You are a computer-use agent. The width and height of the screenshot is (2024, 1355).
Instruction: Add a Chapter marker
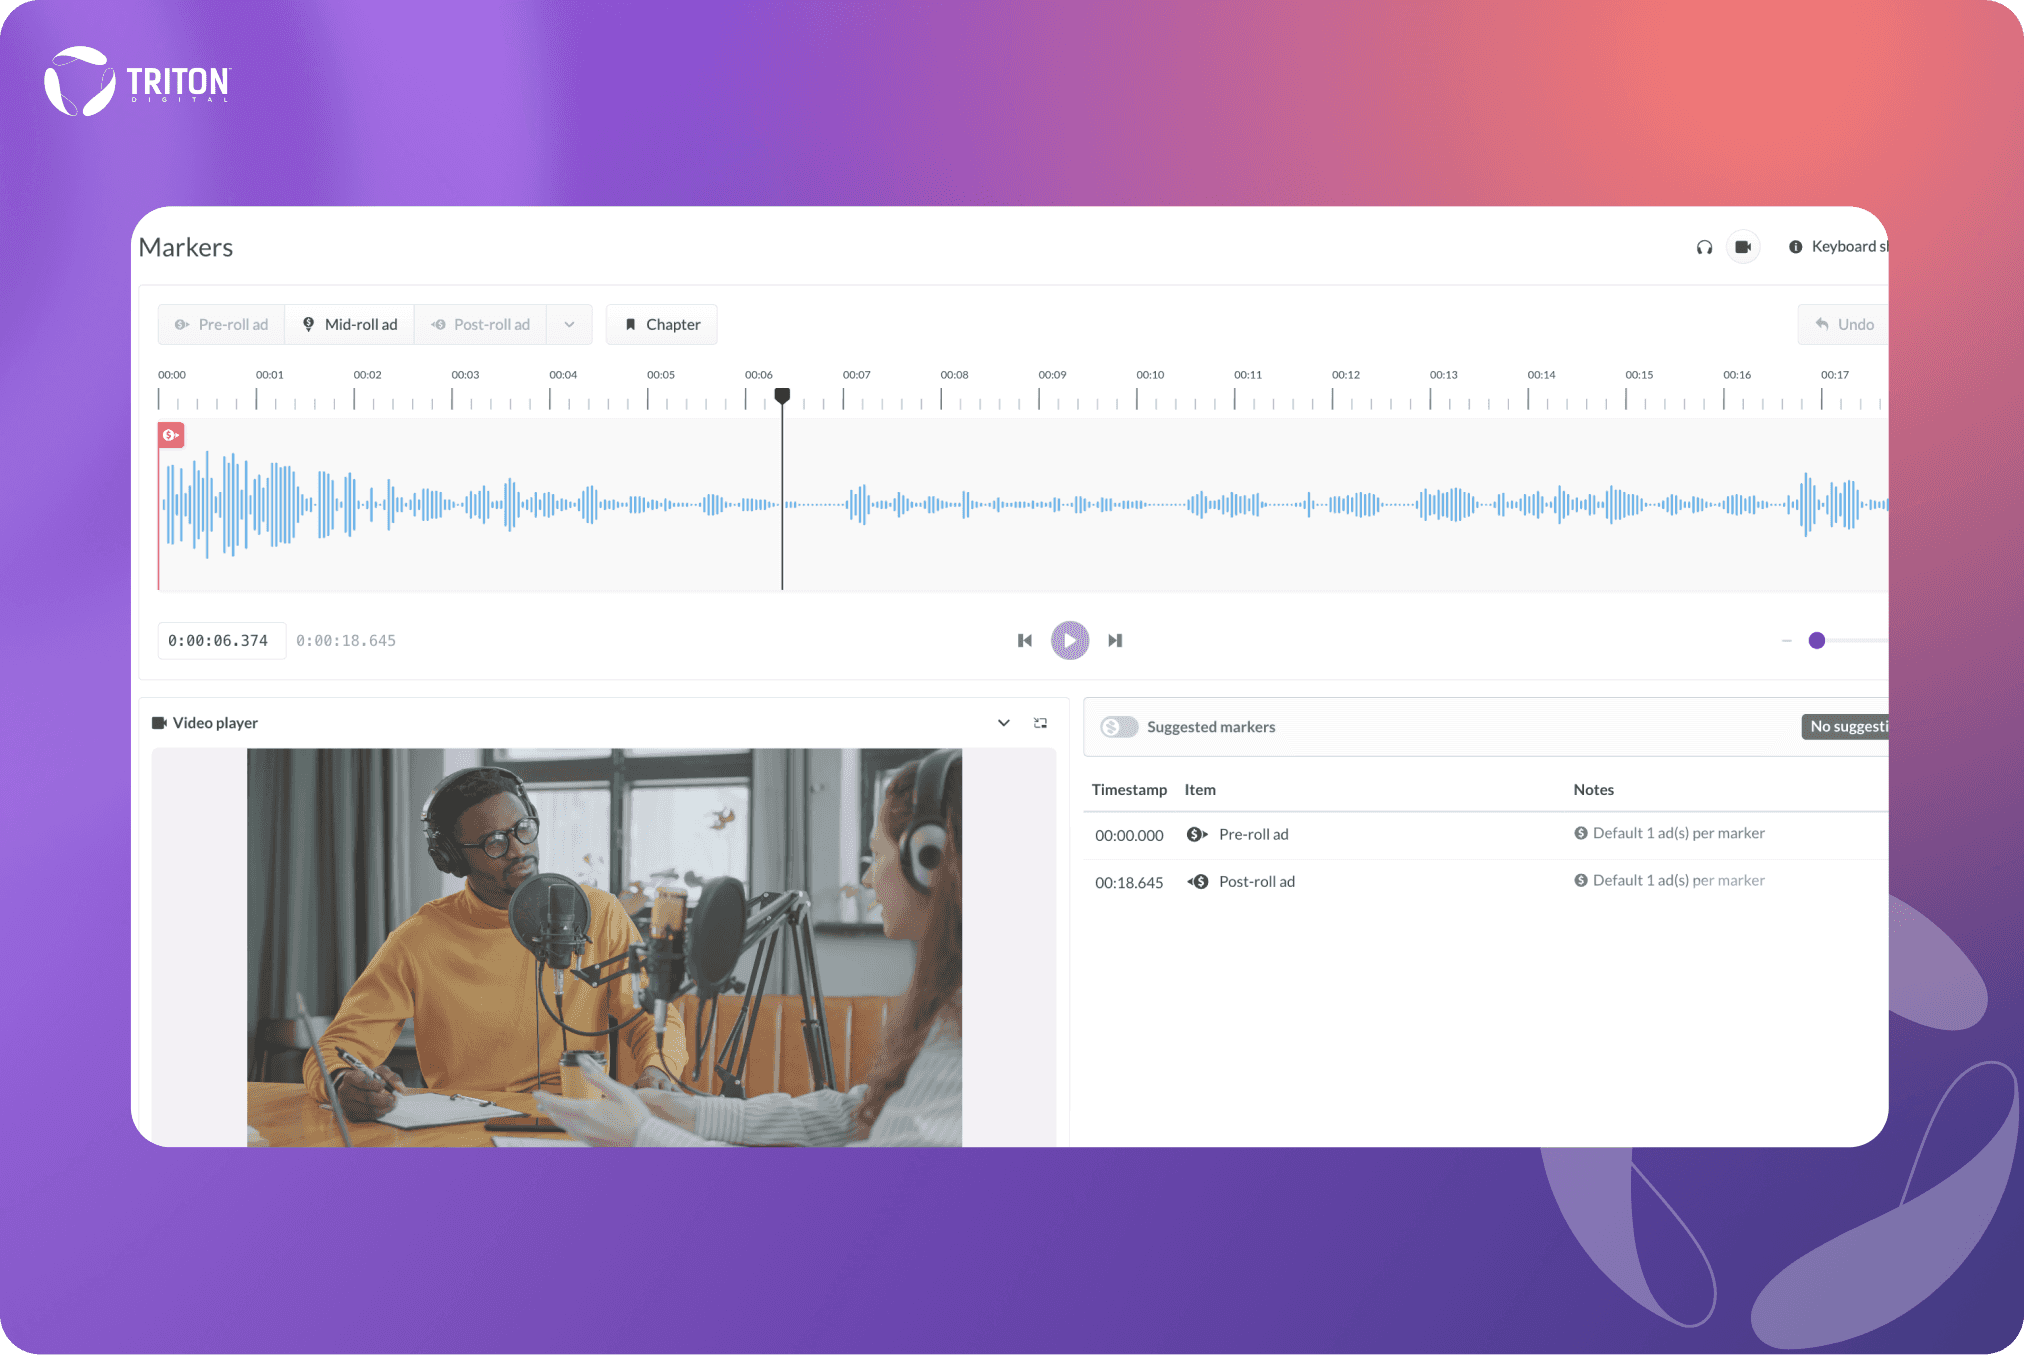click(661, 325)
